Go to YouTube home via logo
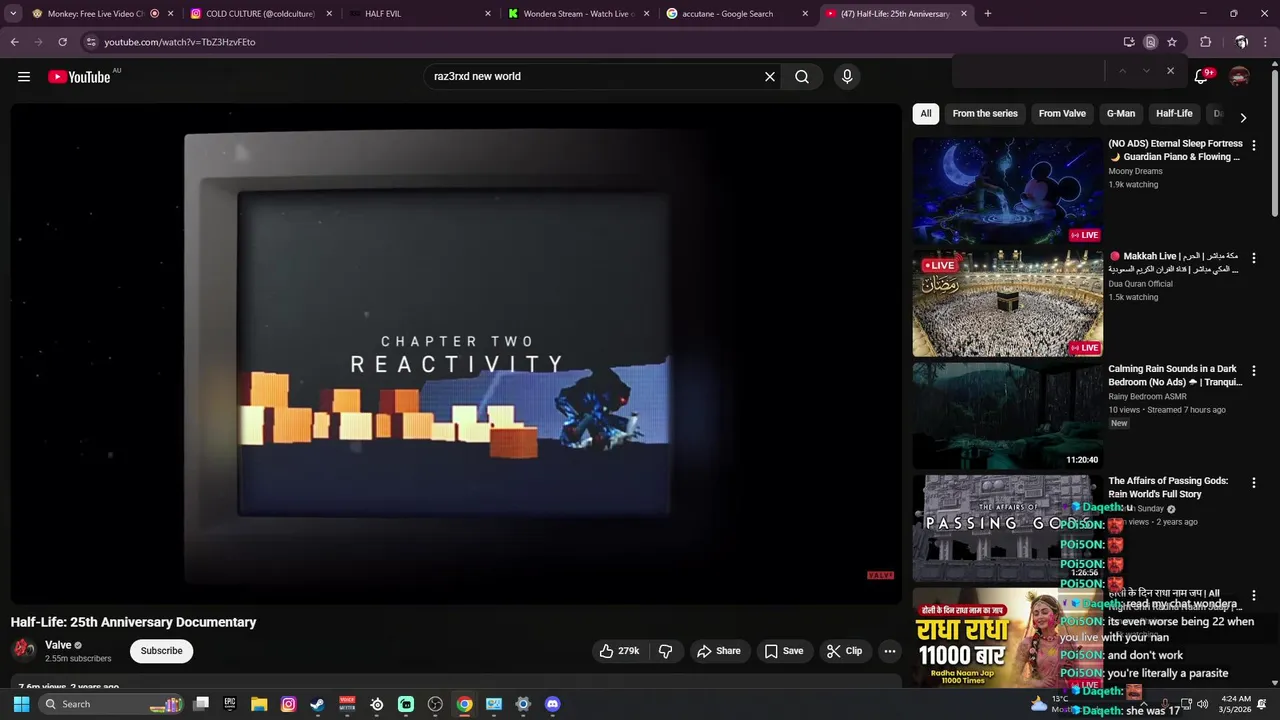Image resolution: width=1280 pixels, height=720 pixels. tap(79, 77)
